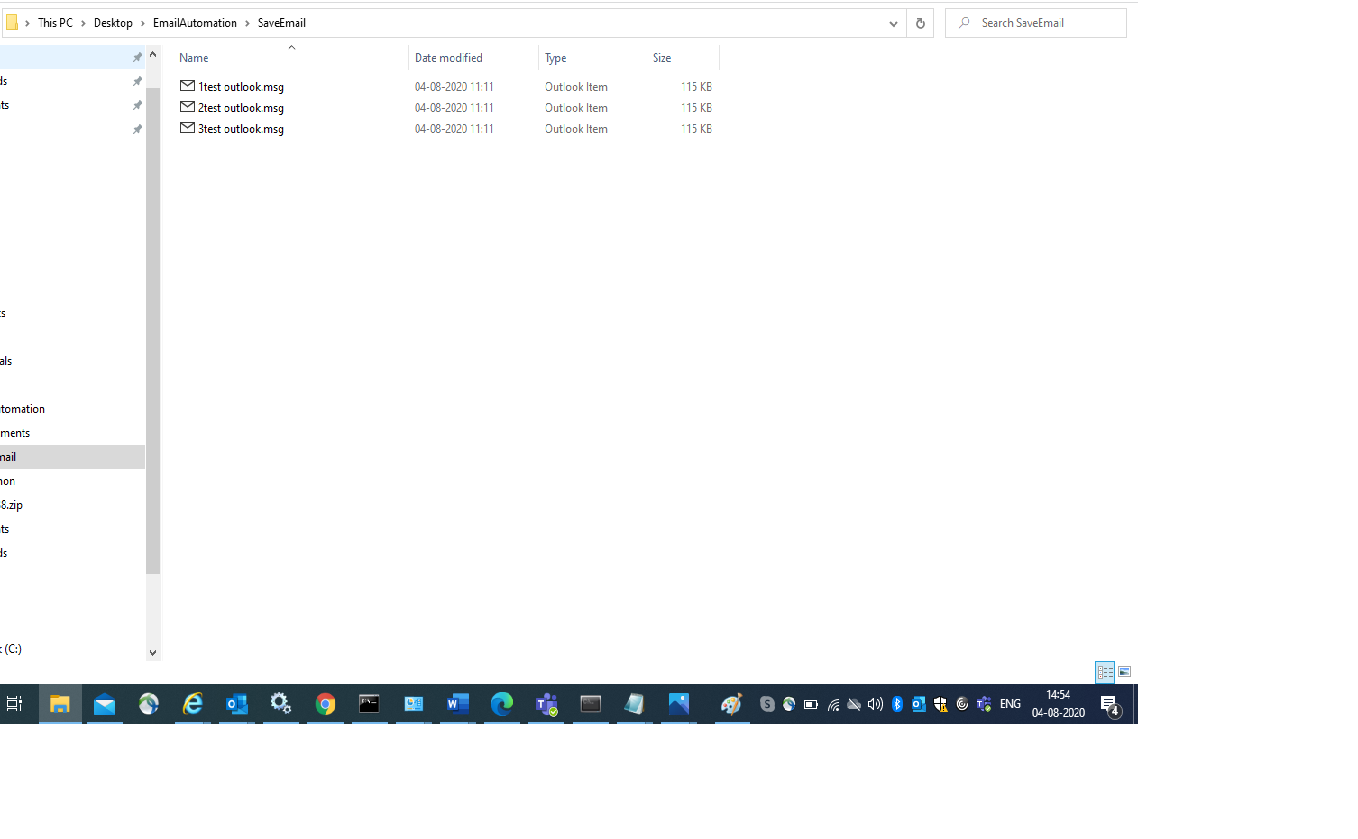Launch Google Chrome from the taskbar

(325, 704)
